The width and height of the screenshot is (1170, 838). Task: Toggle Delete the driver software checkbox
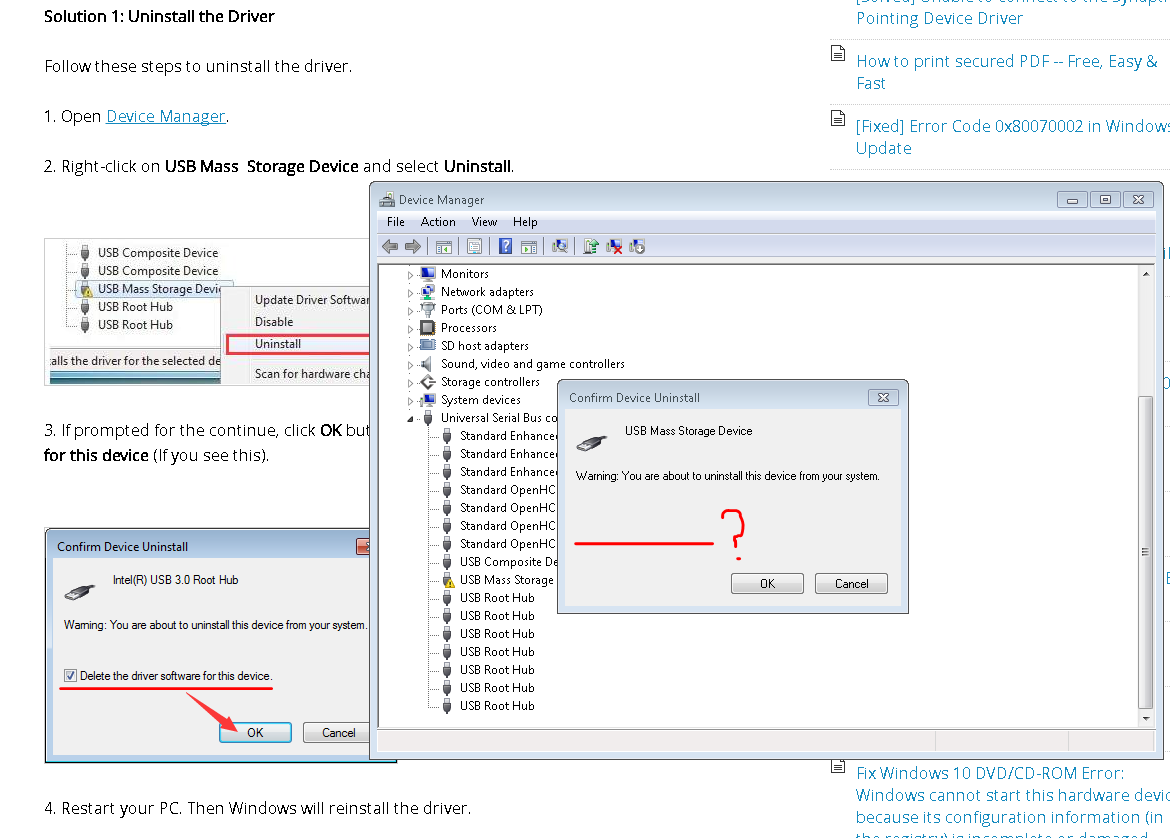(69, 676)
